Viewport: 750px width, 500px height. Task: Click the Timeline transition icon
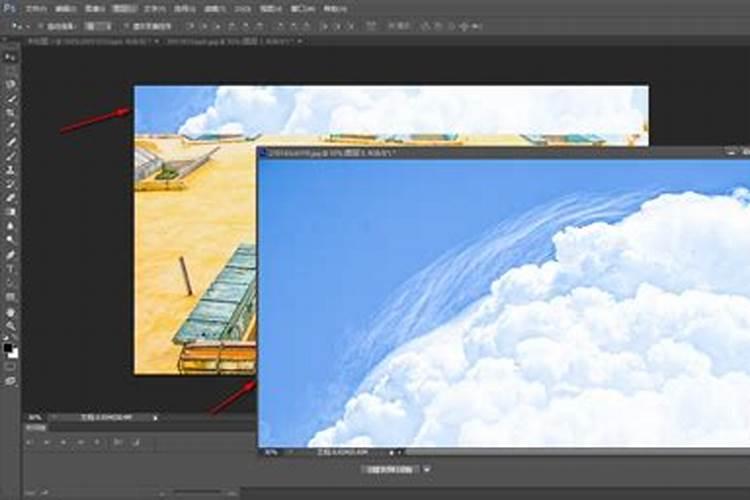tap(136, 443)
